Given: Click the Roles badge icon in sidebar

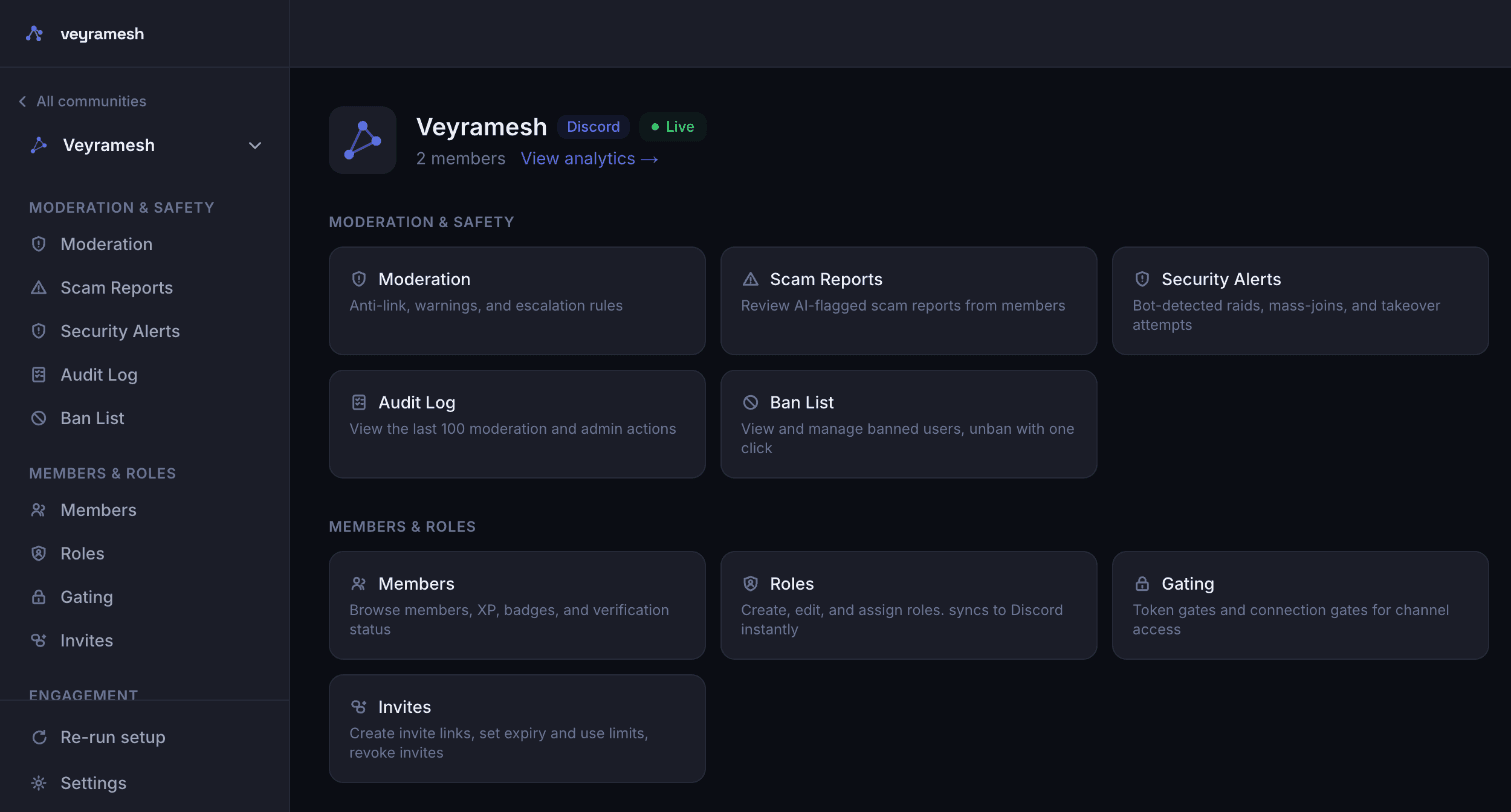Looking at the screenshot, I should [x=39, y=554].
